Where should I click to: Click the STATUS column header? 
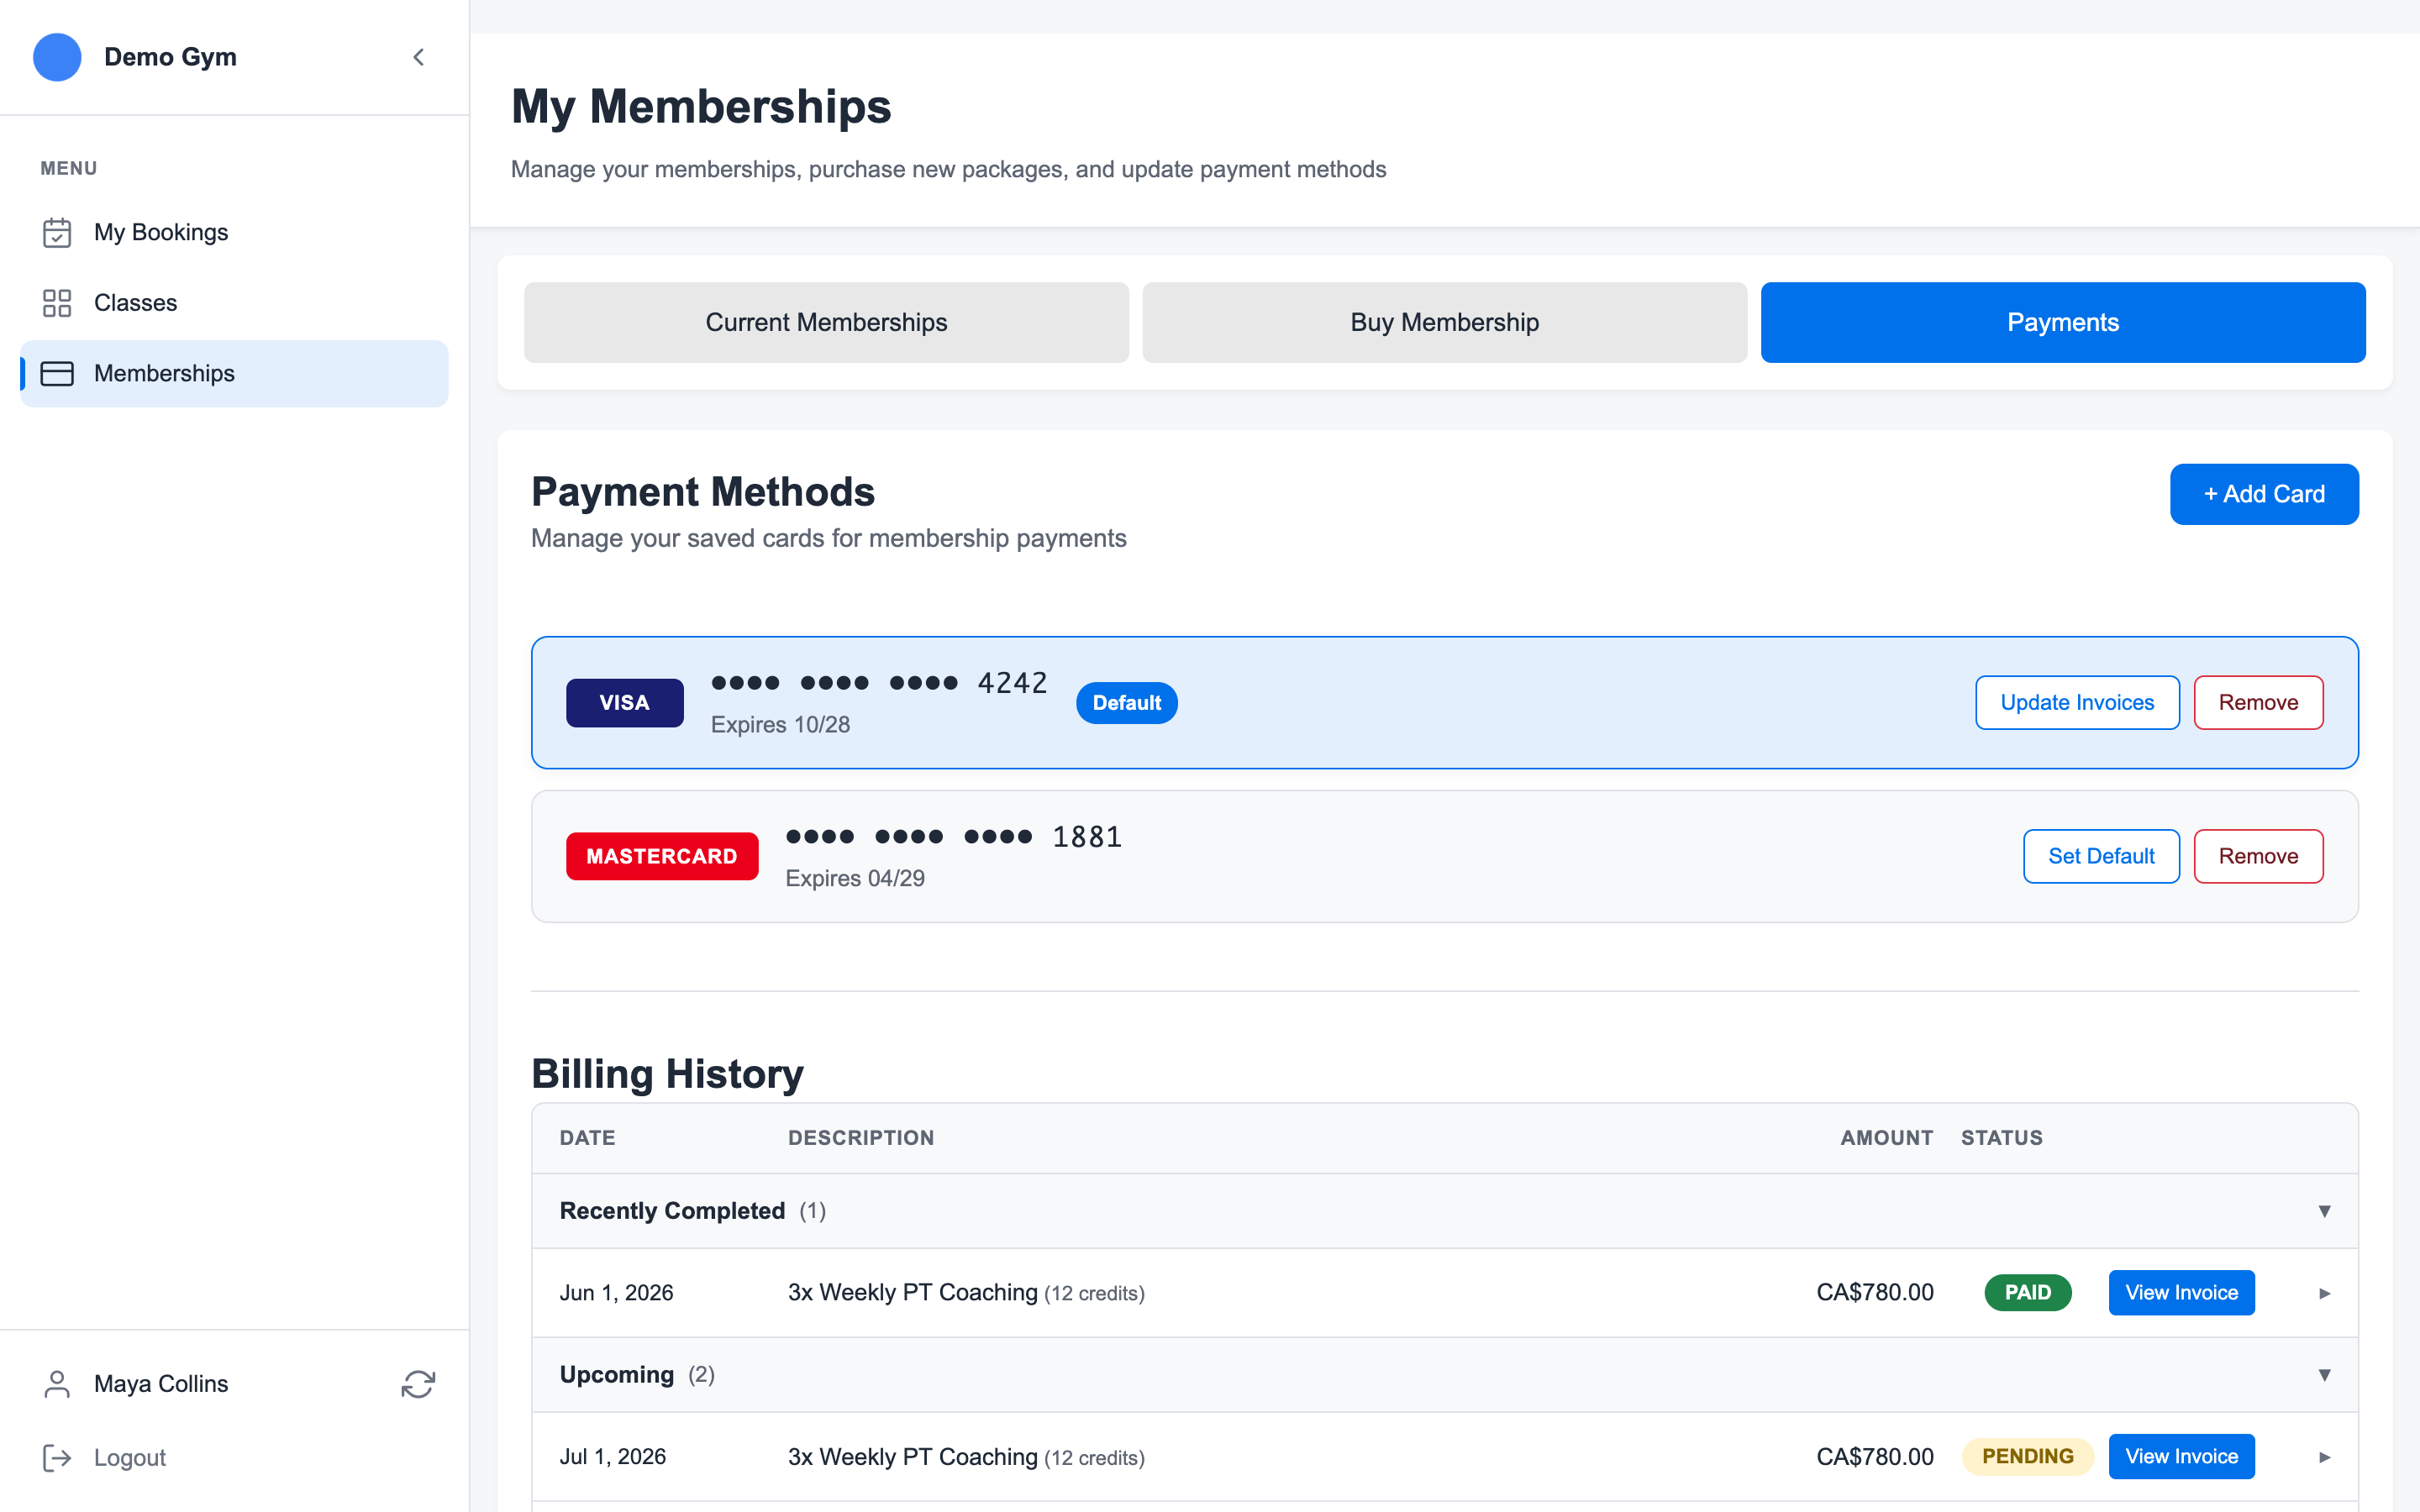(2002, 1138)
